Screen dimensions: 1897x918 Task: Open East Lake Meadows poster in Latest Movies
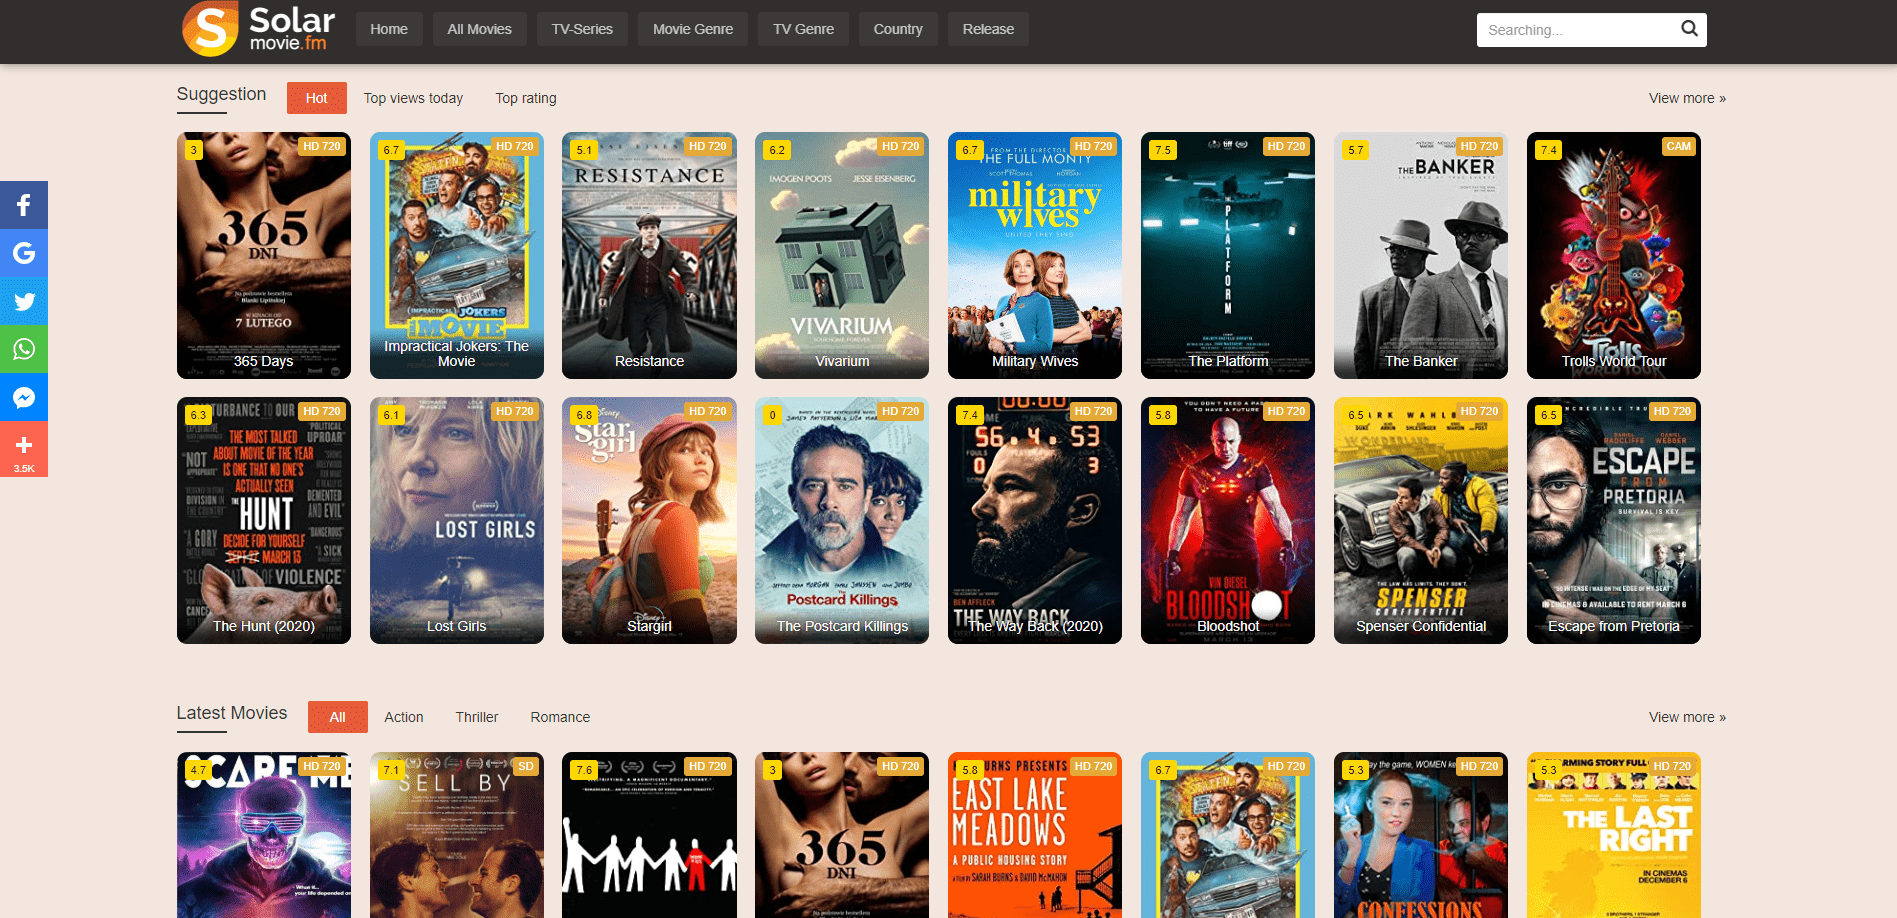[1035, 835]
